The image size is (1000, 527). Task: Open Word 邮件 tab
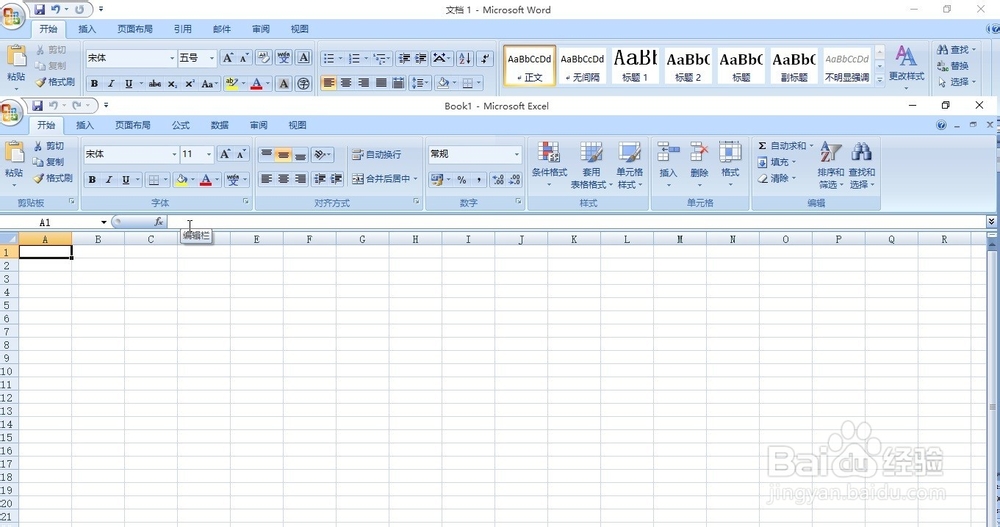pyautogui.click(x=221, y=29)
